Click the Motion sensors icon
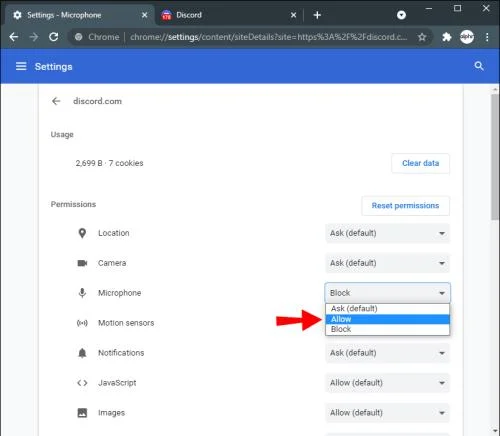The height and width of the screenshot is (436, 500). click(82, 323)
